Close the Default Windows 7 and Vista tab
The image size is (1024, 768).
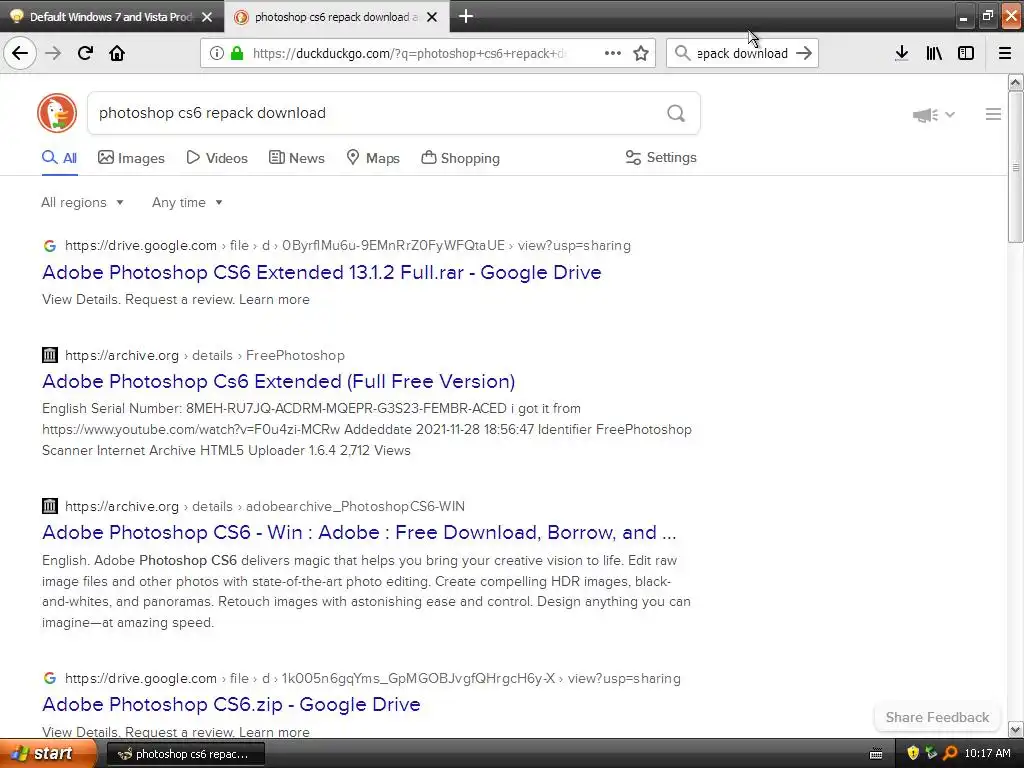[x=207, y=17]
